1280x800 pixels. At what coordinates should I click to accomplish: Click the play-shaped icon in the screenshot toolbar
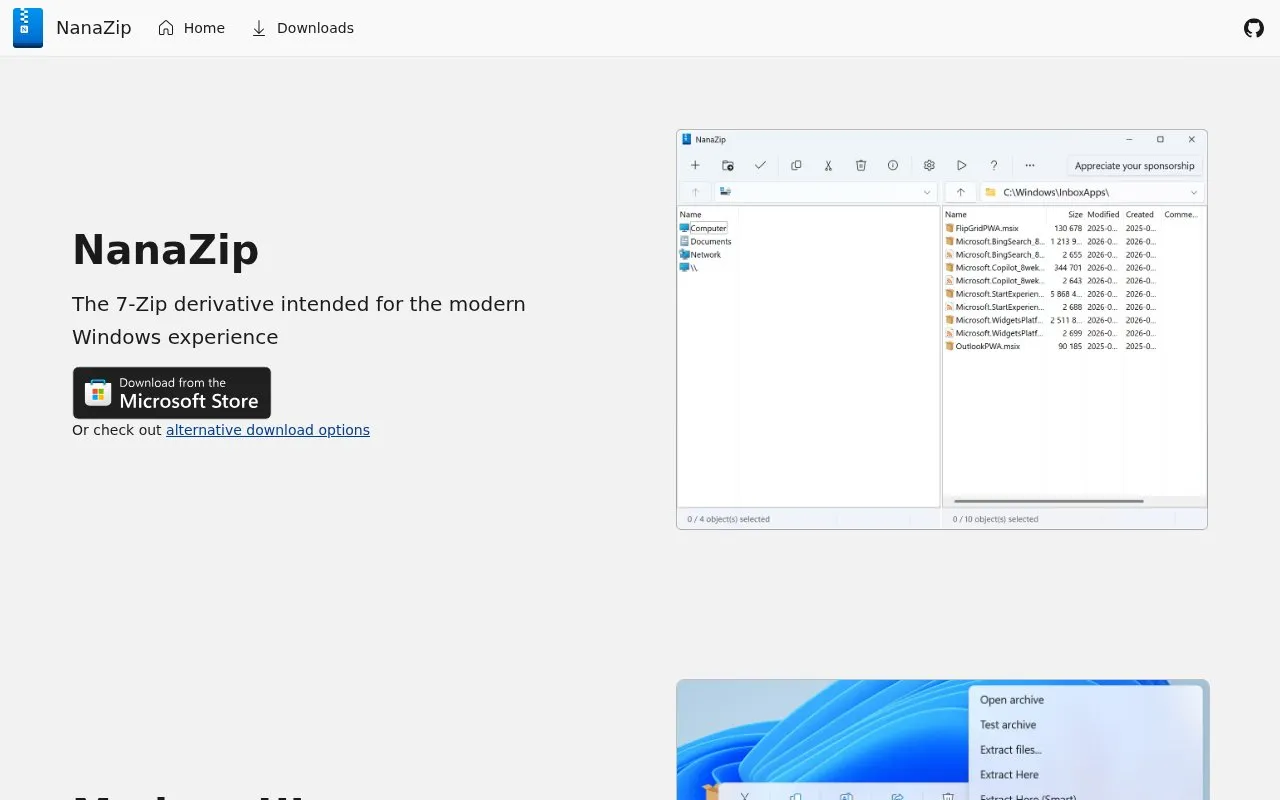click(961, 165)
